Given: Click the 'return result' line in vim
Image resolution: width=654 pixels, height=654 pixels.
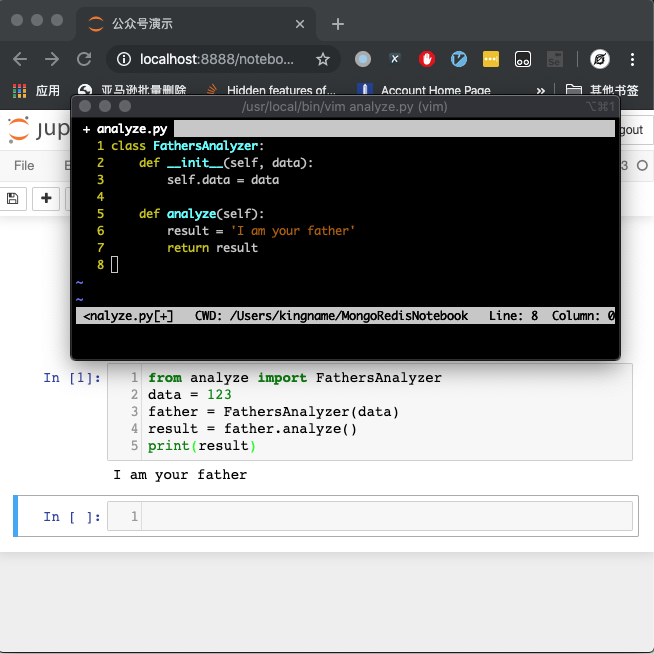Looking at the screenshot, I should [x=212, y=248].
